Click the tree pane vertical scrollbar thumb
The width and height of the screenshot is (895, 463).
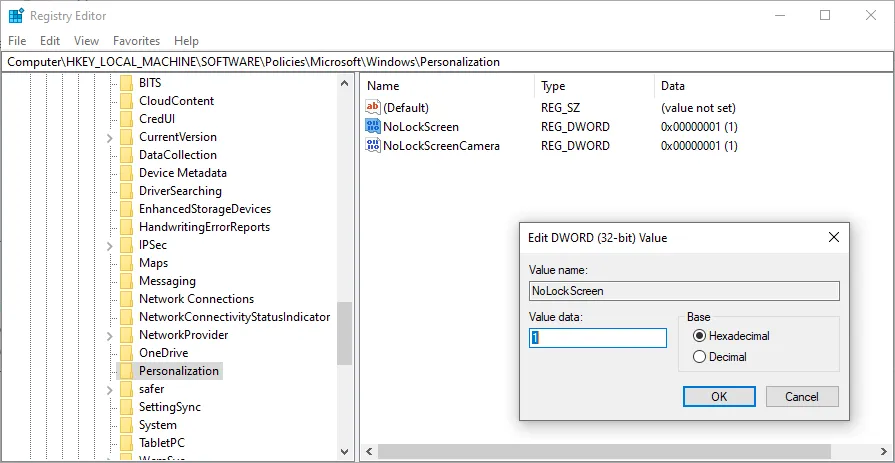pos(345,334)
